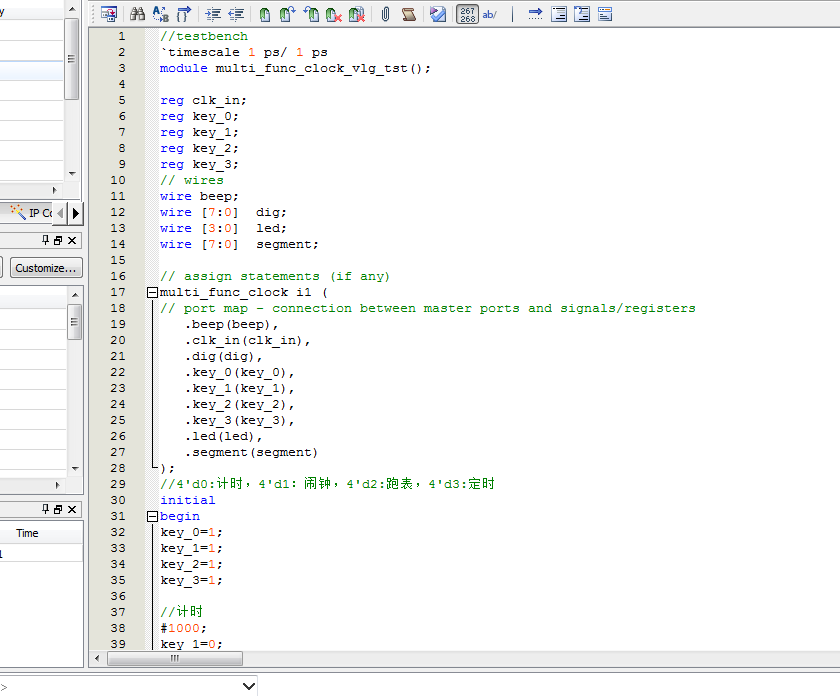Toggle the ab/ whitespace display button

[x=490, y=14]
